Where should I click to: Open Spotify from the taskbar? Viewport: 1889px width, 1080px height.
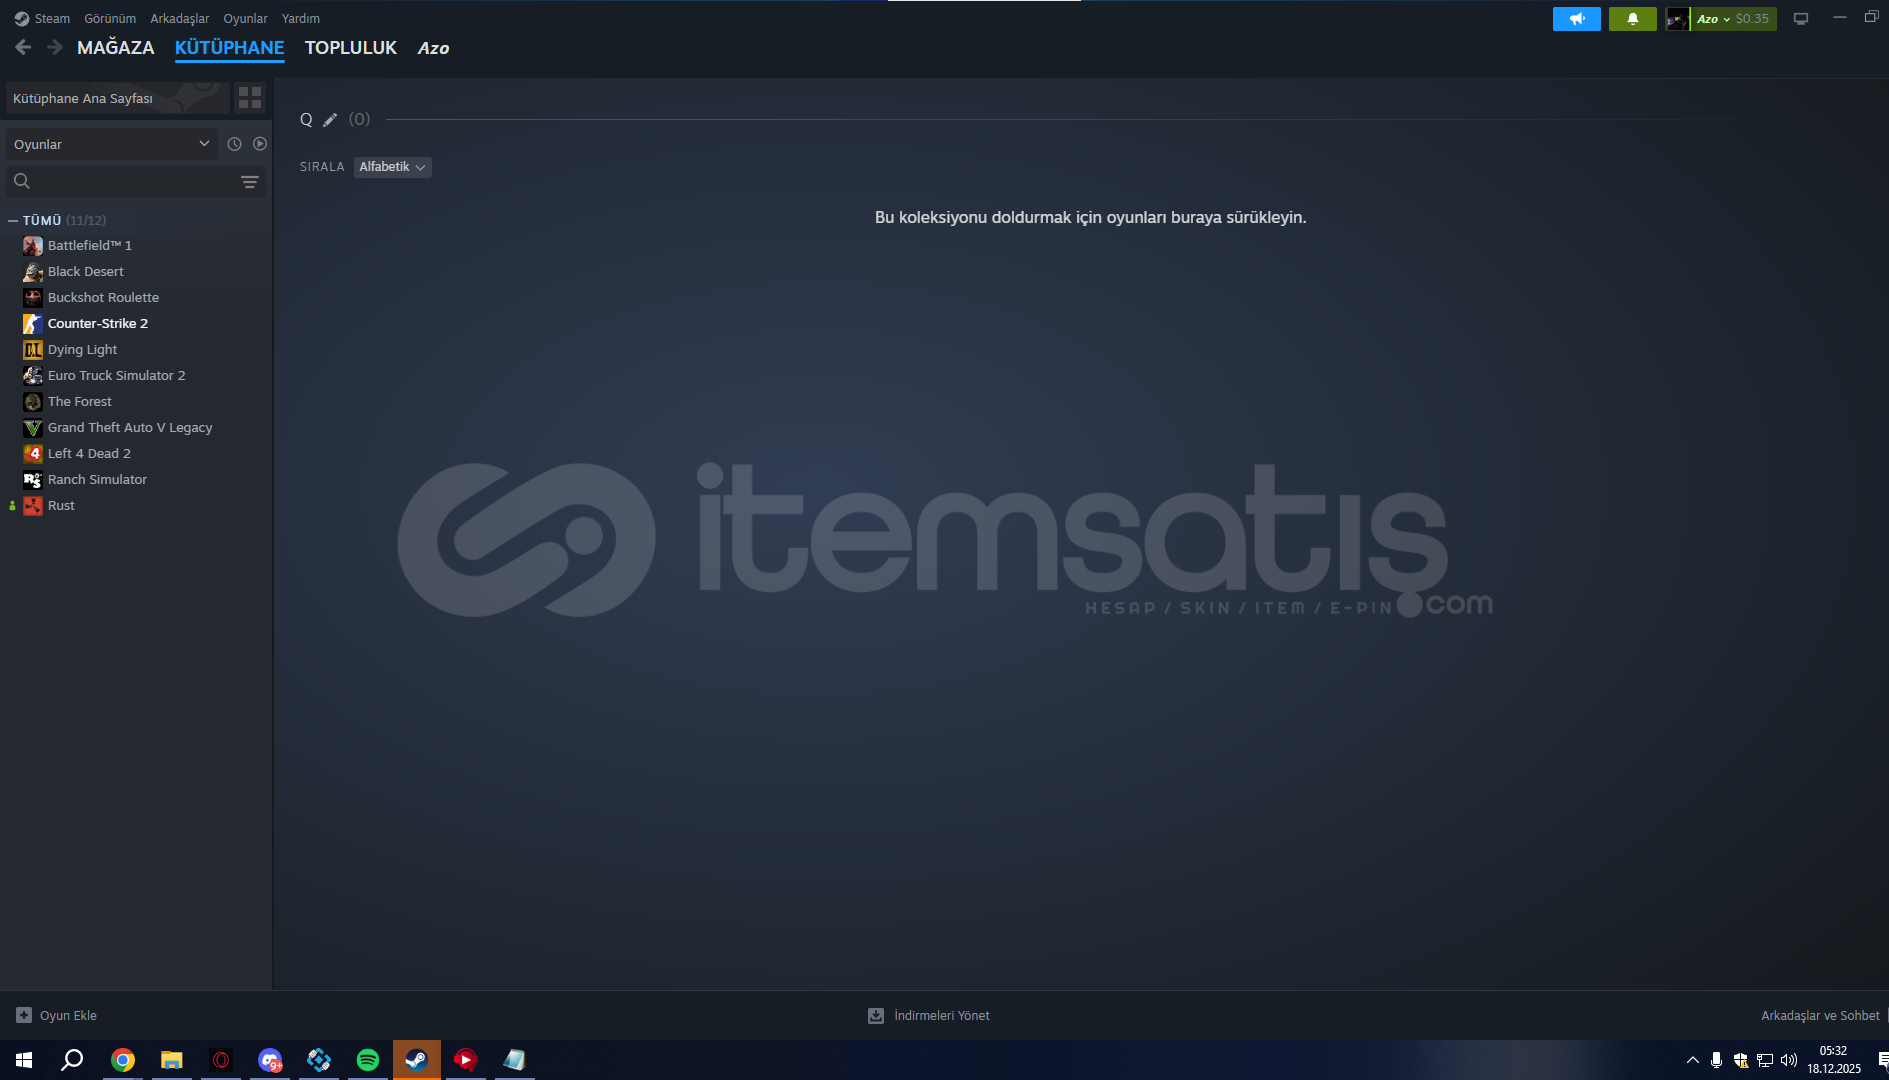[368, 1060]
